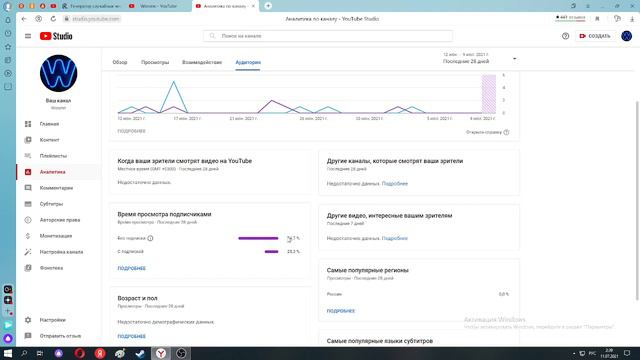Open OBS Studio from the taskbar
The image size is (640, 360).
point(181,353)
